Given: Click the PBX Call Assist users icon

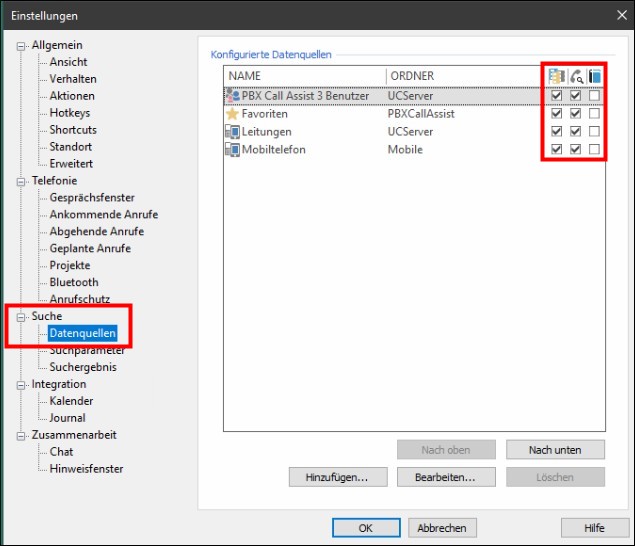Looking at the screenshot, I should click(233, 96).
